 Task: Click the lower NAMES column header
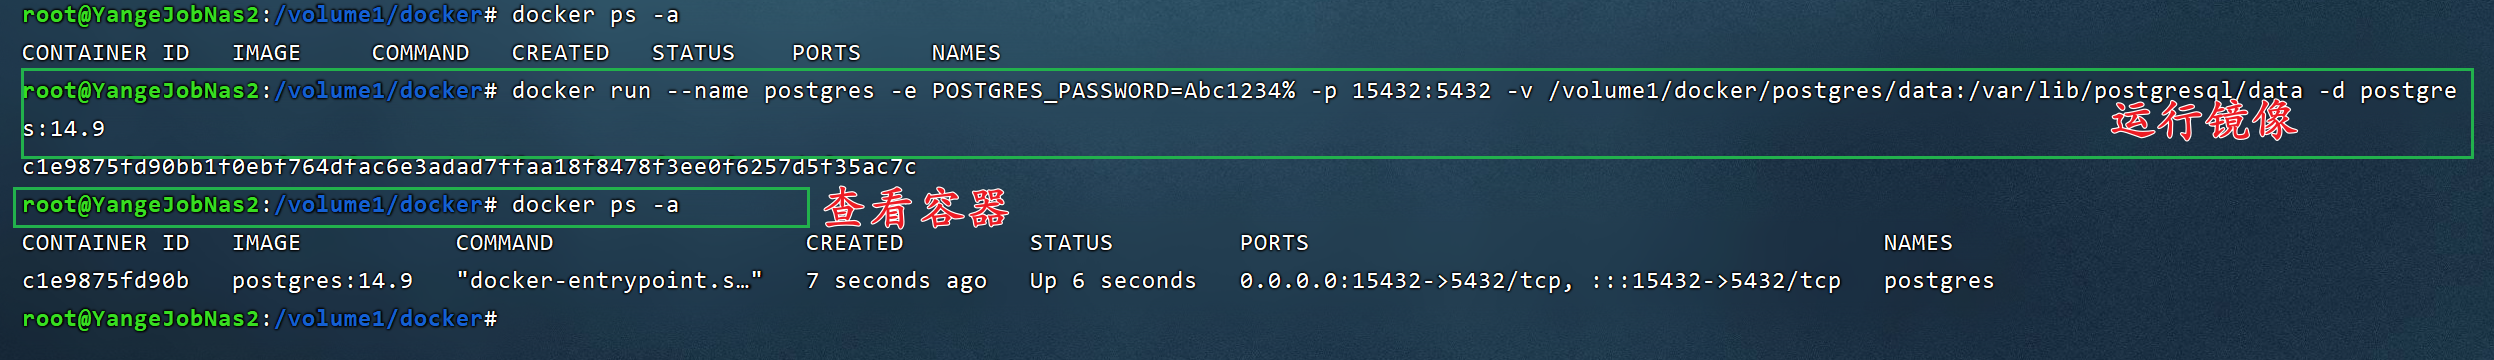pyautogui.click(x=1918, y=243)
